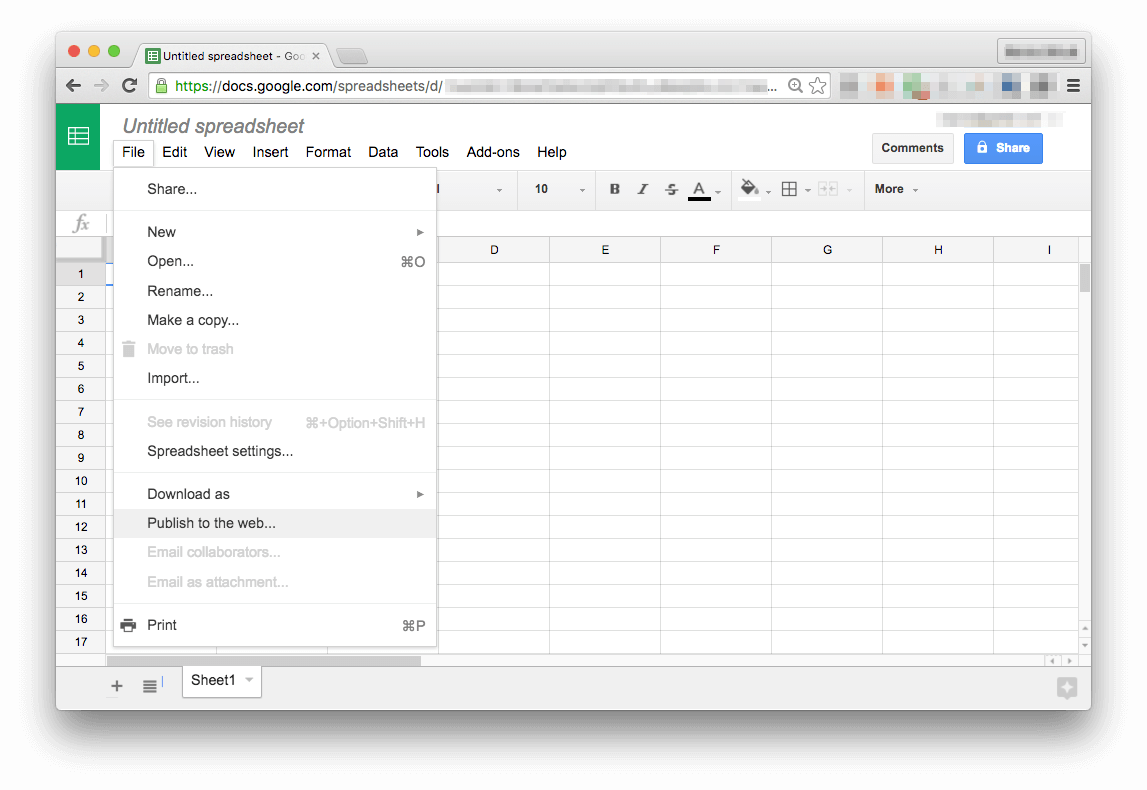Open the all sheets list icon
Viewport: 1147px width, 790px height.
[x=152, y=686]
